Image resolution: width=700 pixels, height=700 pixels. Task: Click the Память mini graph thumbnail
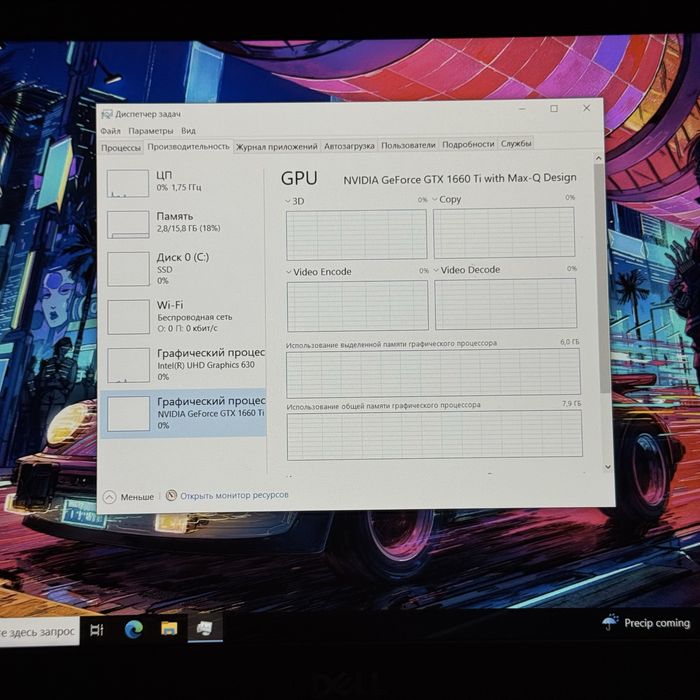(x=128, y=225)
